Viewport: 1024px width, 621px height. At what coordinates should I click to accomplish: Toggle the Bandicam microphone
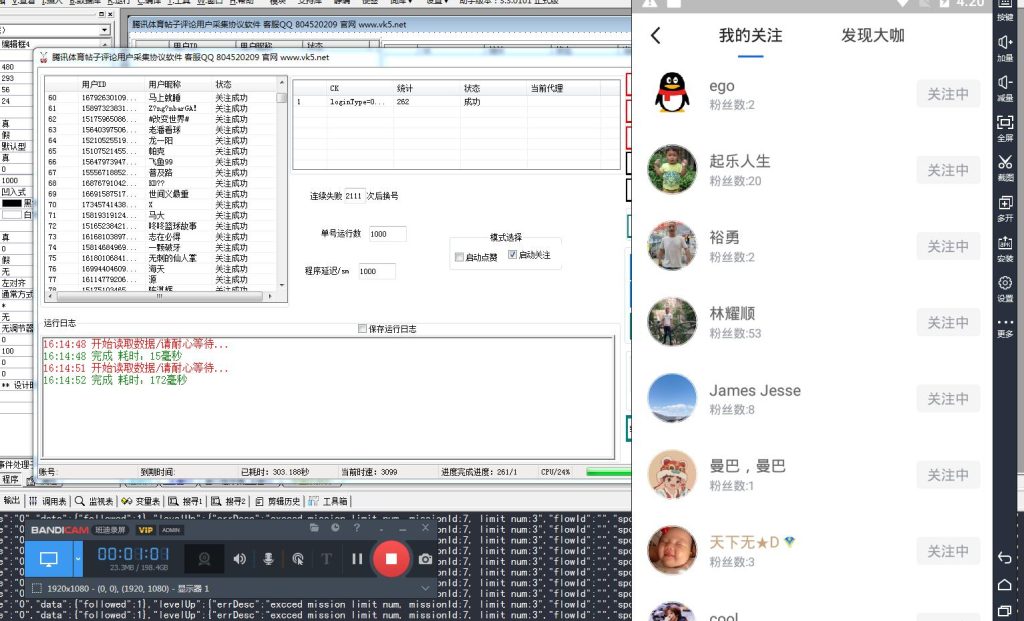point(268,559)
